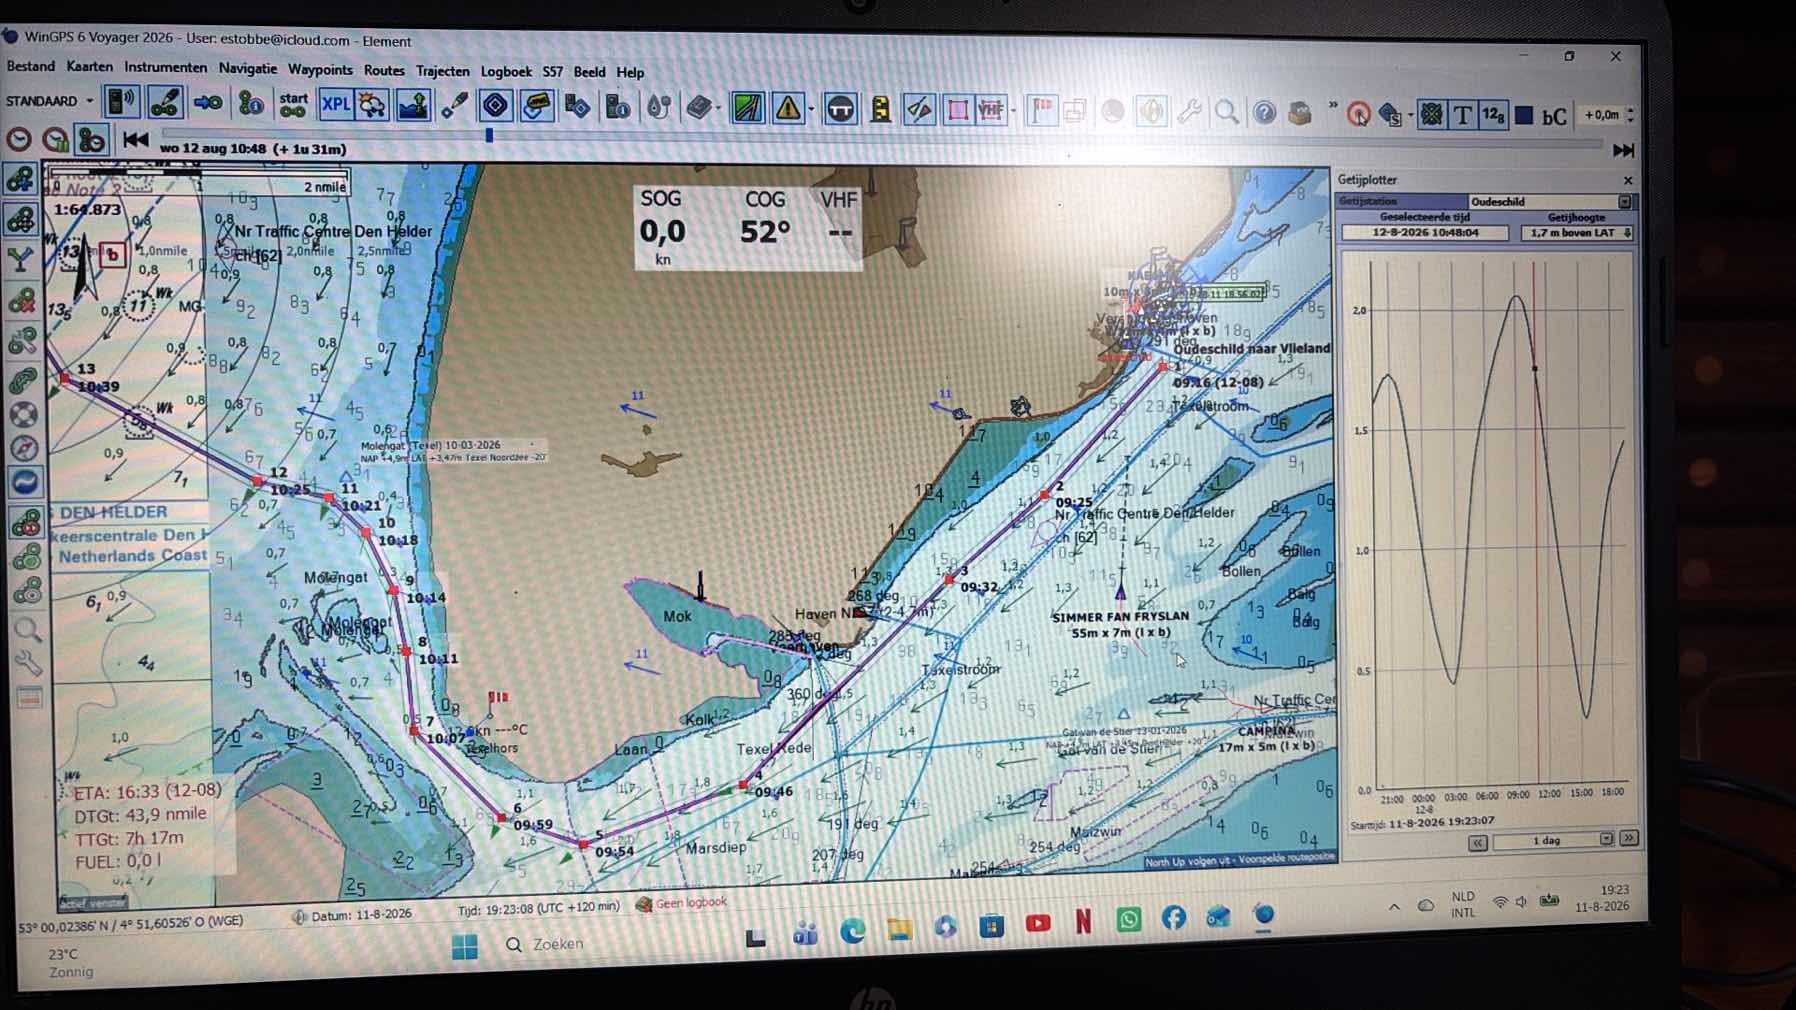Viewport: 1796px width, 1010px height.
Task: Toggle the XPL route planning button
Action: pyautogui.click(x=335, y=104)
